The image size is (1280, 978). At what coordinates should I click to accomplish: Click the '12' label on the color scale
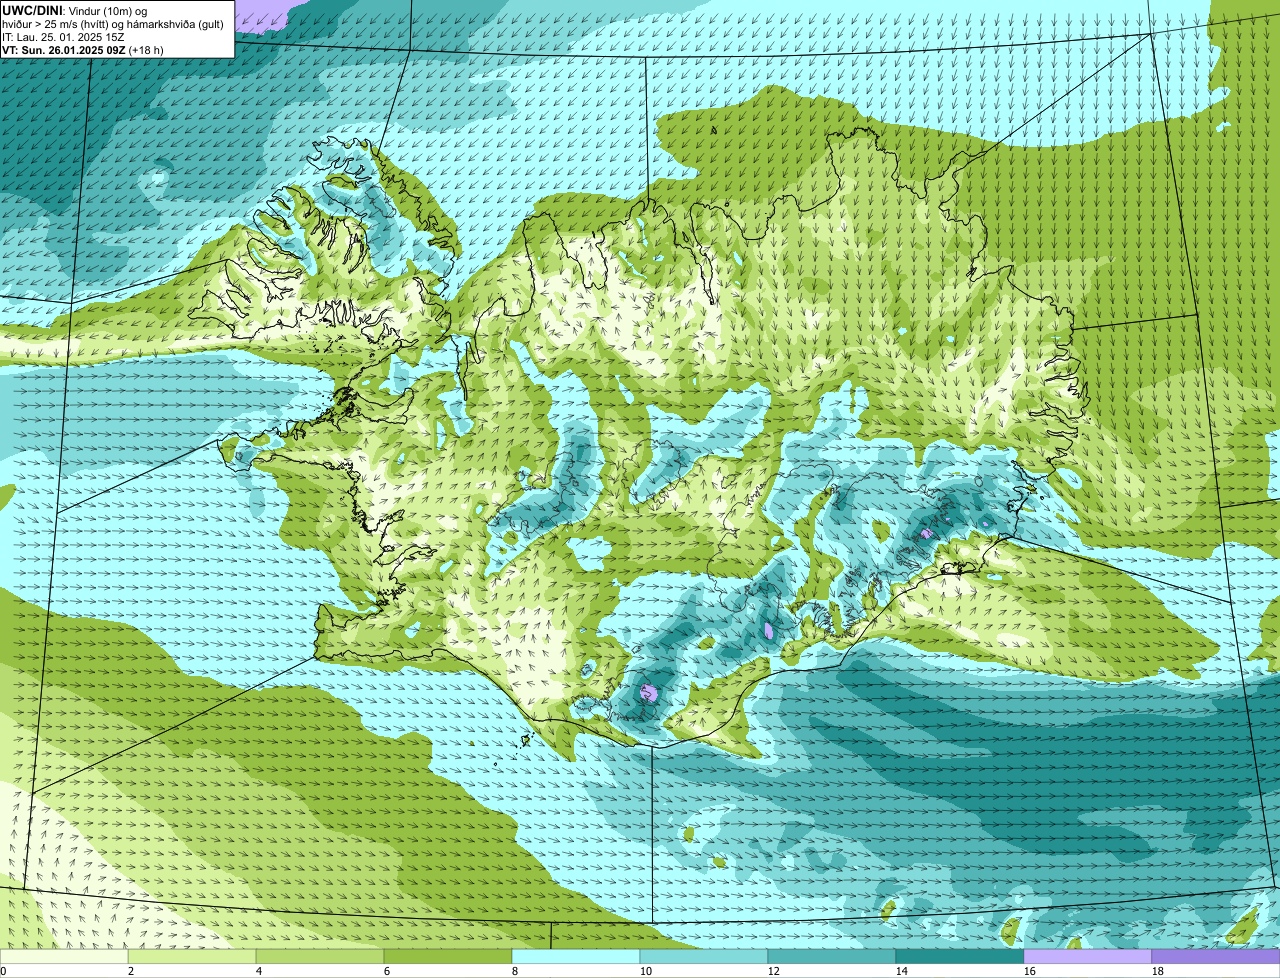tap(774, 971)
